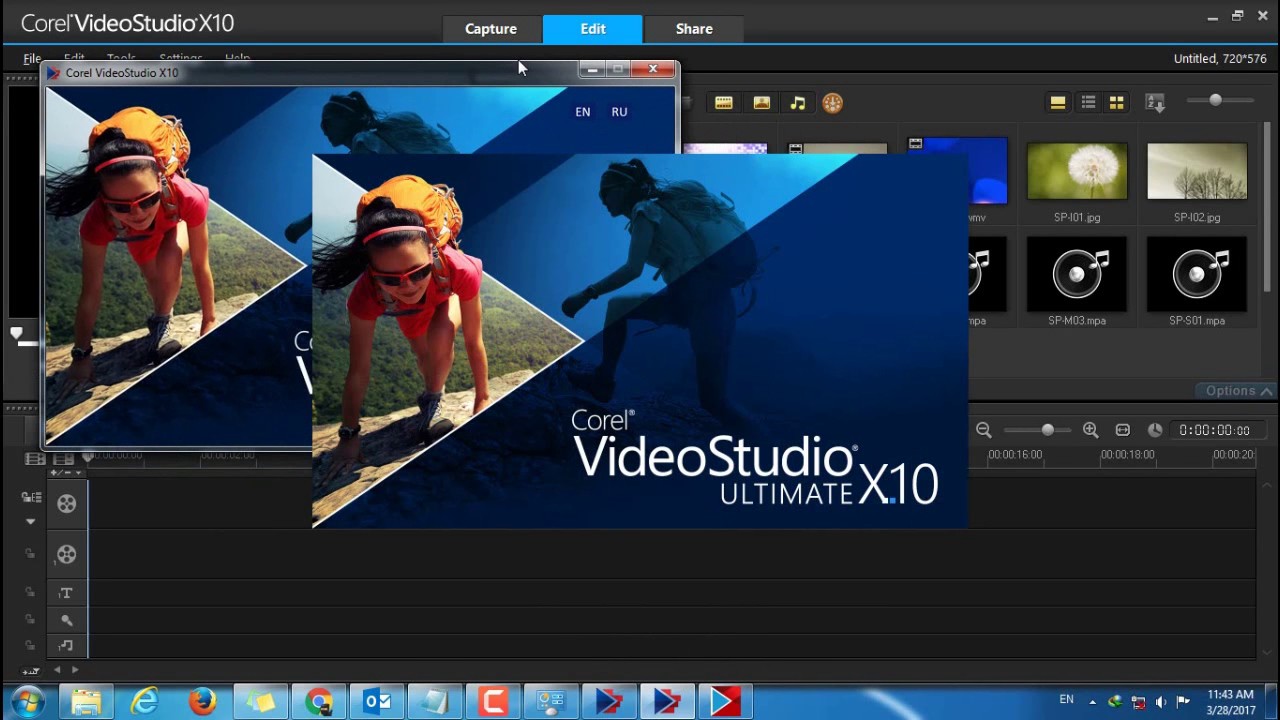Click the volume tray icon

(1160, 702)
